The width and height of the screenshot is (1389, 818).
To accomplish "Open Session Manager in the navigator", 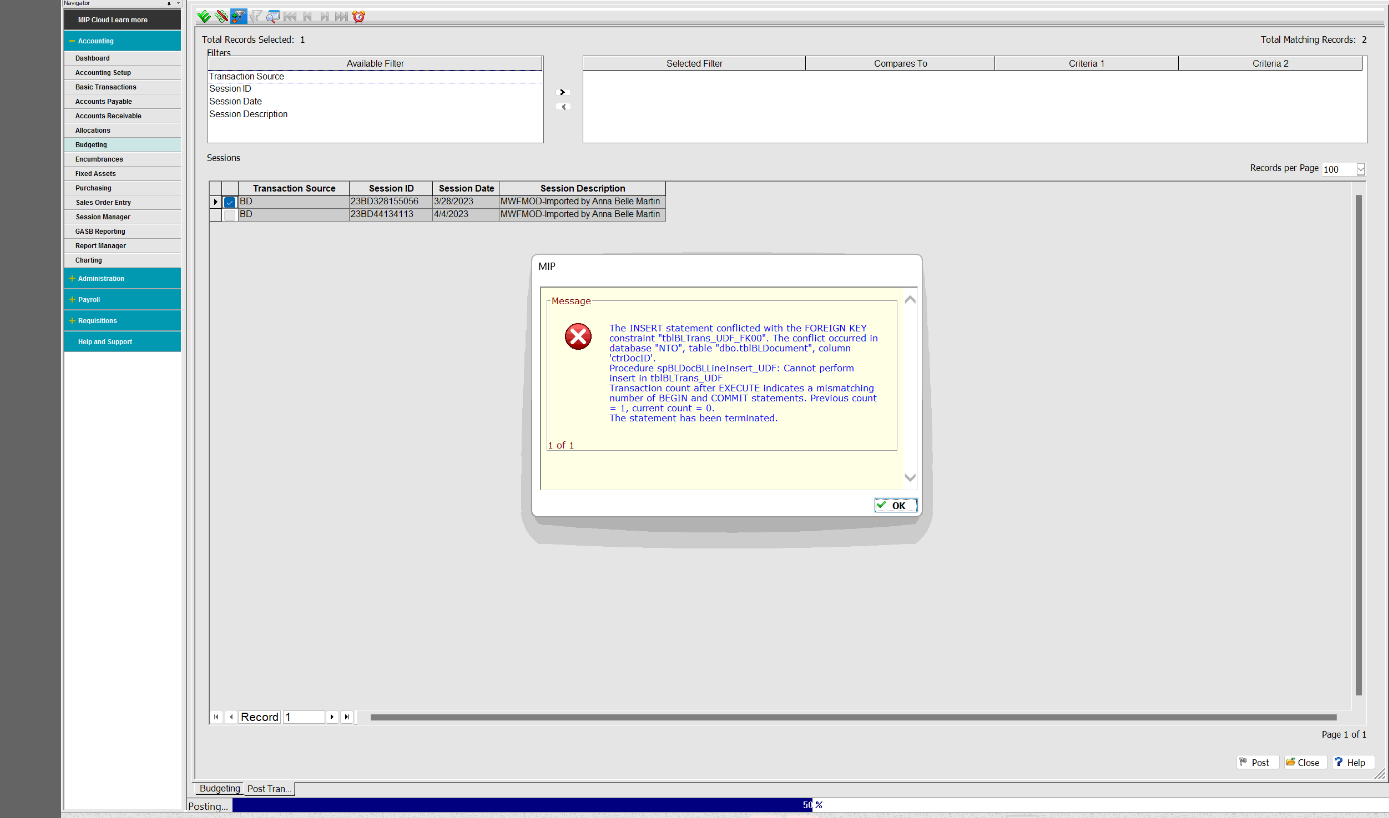I will click(102, 217).
